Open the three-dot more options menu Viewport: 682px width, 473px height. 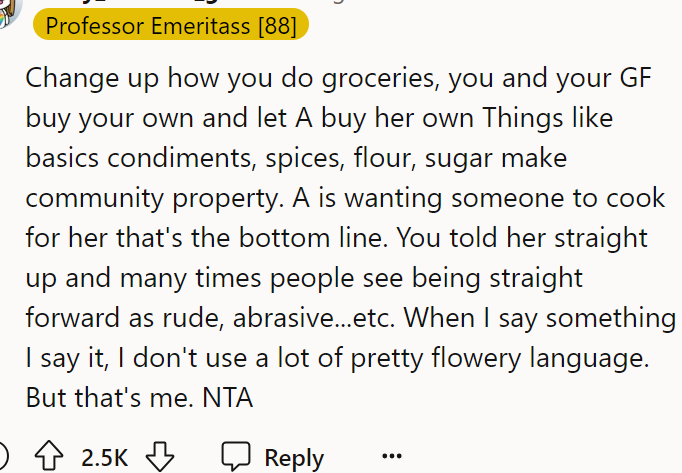[x=391, y=457]
